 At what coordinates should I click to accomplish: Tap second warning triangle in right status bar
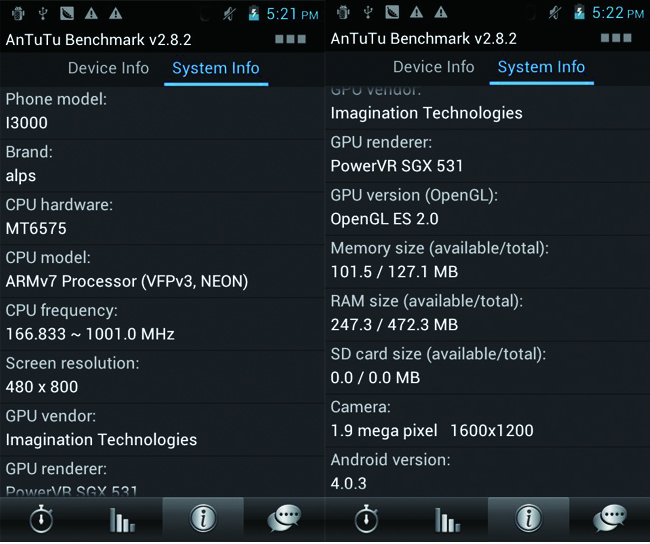click(x=441, y=12)
